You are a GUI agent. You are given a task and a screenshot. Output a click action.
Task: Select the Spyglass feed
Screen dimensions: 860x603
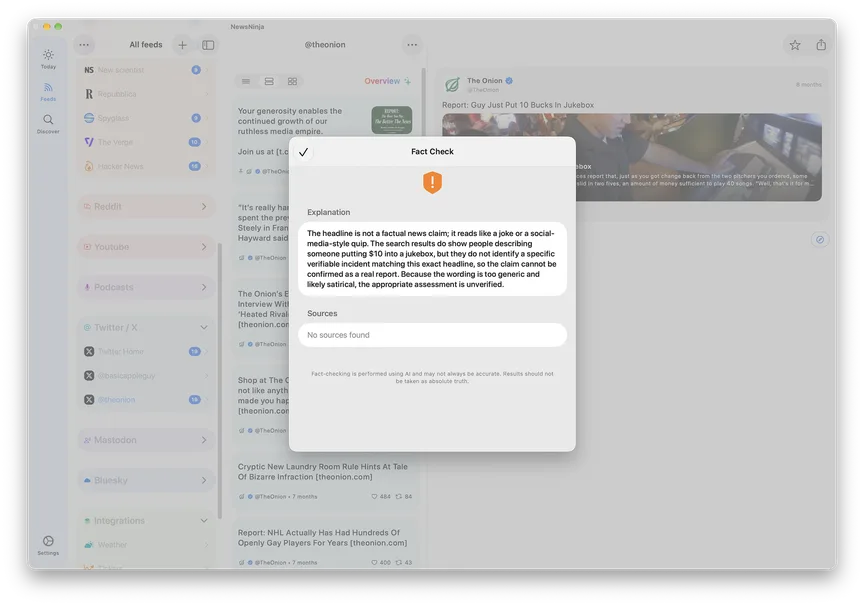145,118
